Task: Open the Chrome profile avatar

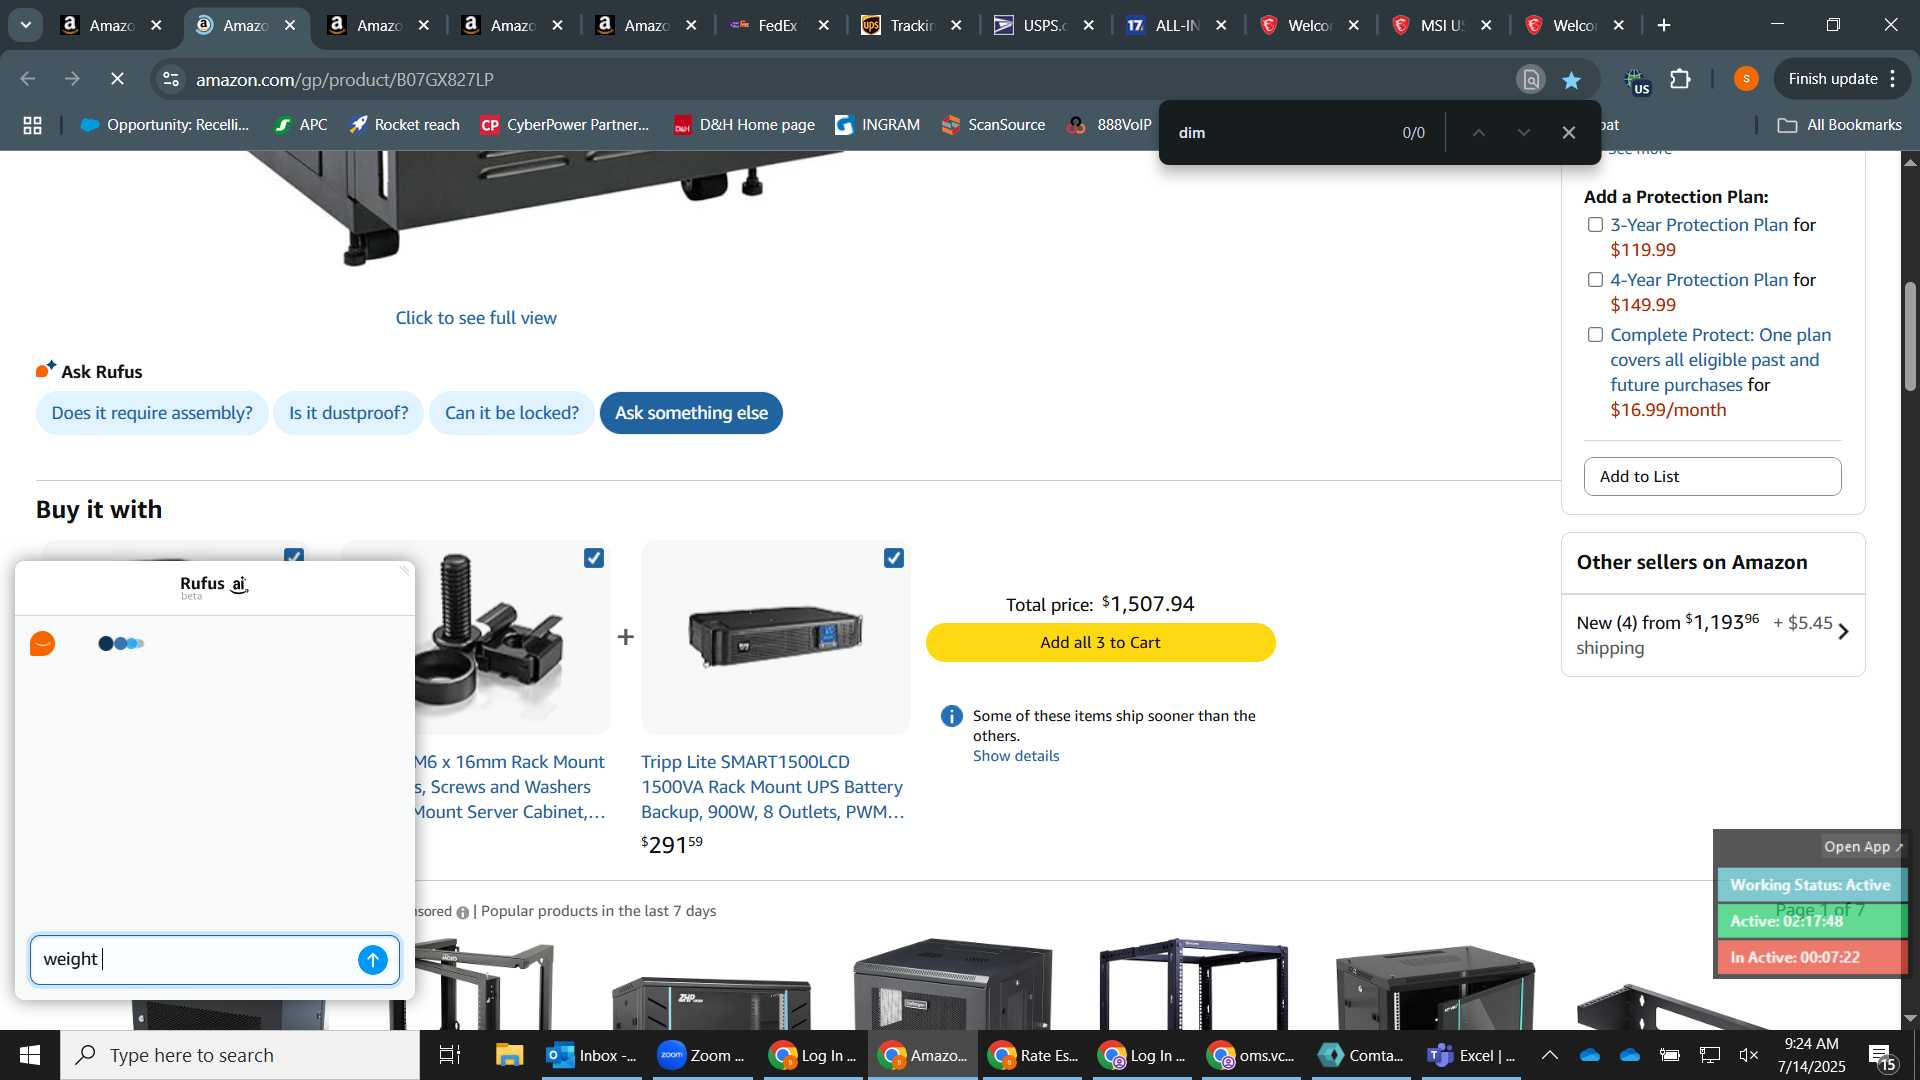Action: click(1746, 79)
